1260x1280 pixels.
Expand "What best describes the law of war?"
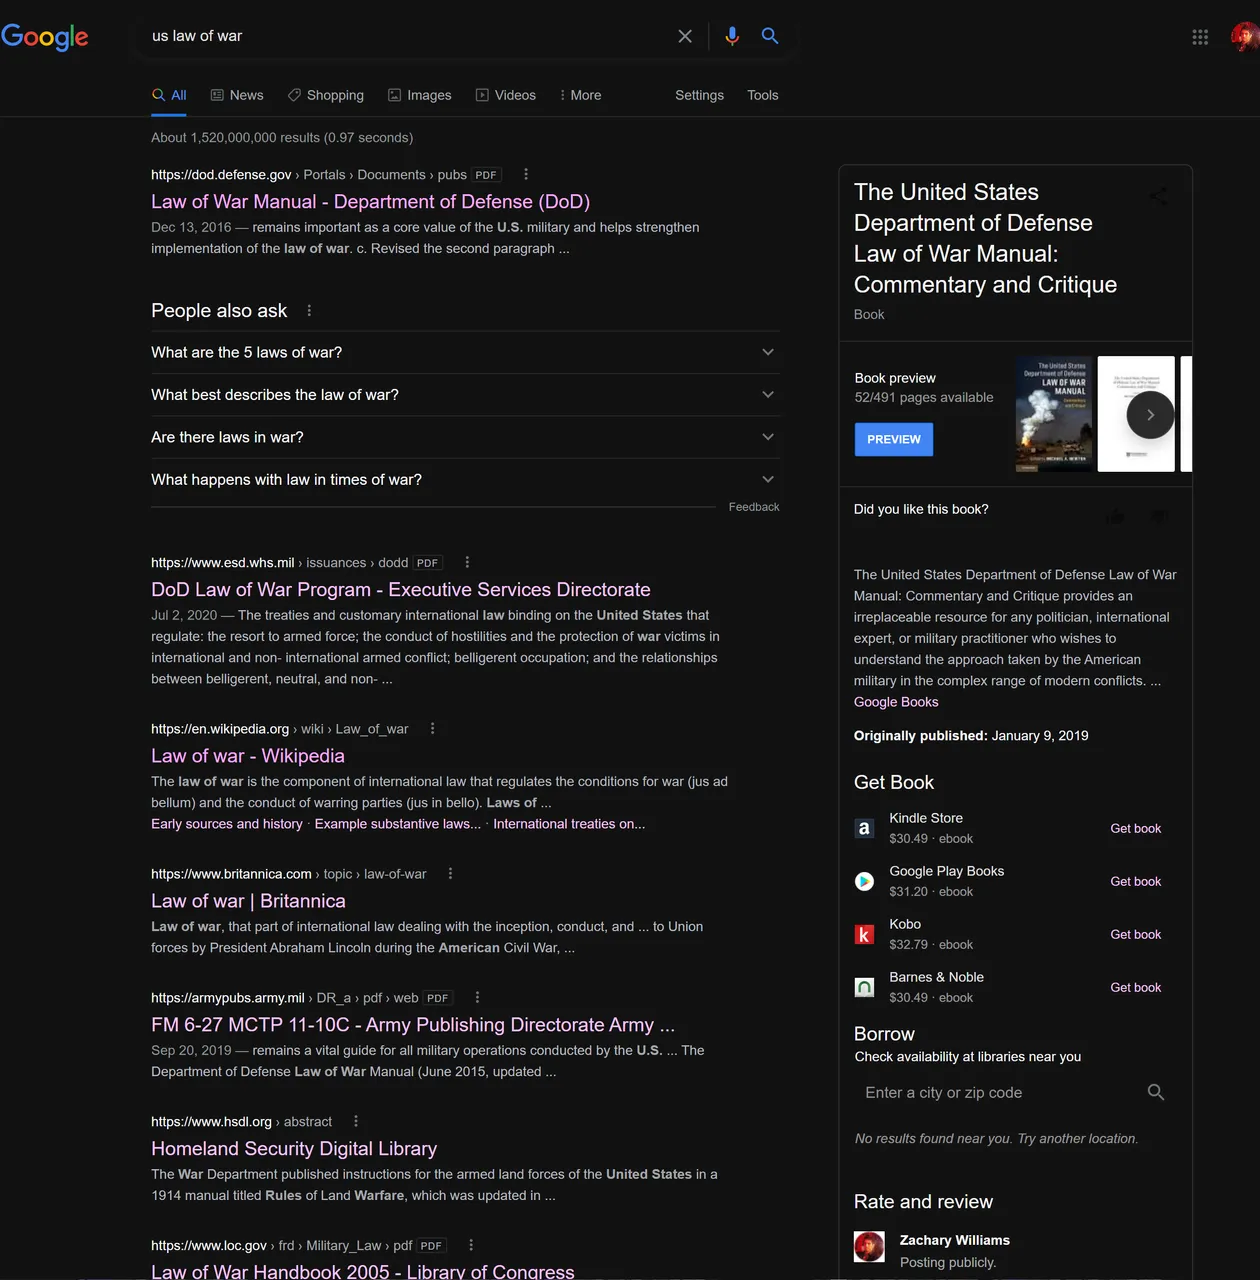tap(465, 395)
